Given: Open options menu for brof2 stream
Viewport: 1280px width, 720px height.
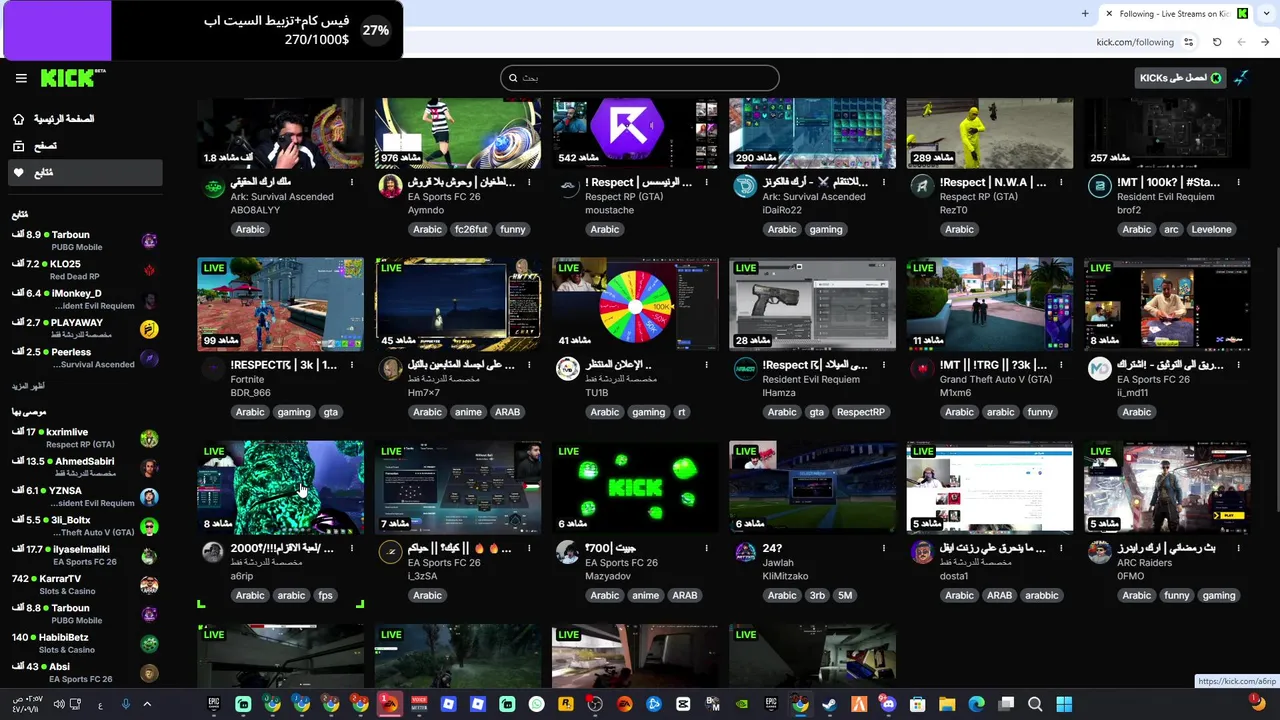Looking at the screenshot, I should (1238, 182).
